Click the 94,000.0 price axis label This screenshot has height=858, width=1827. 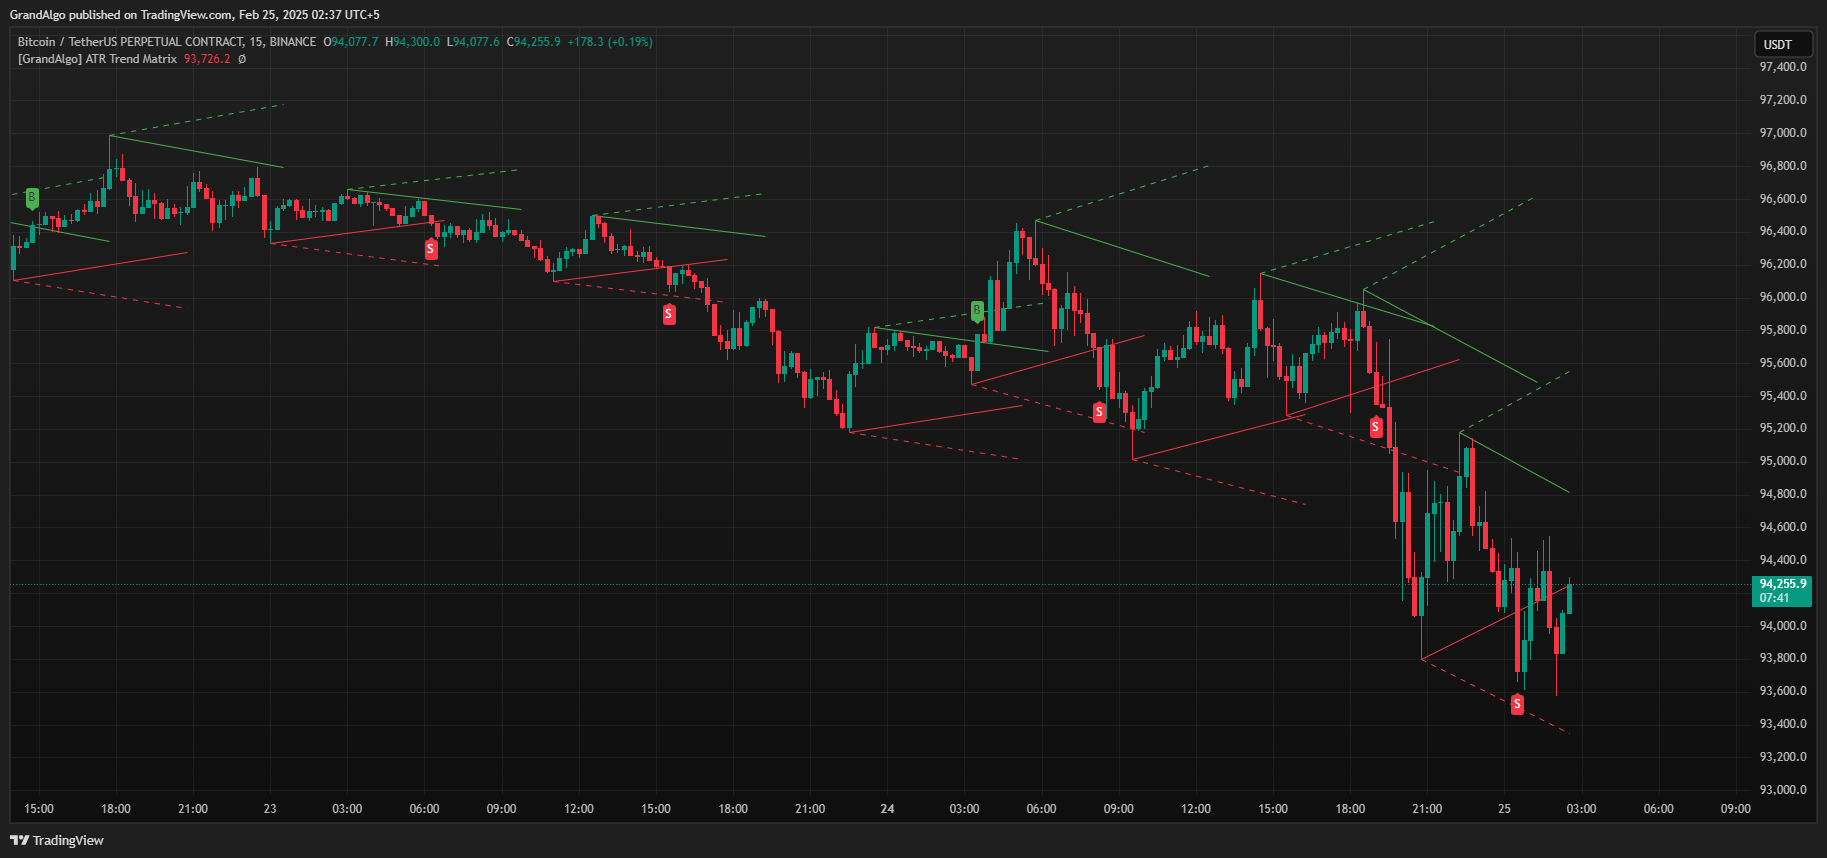click(x=1783, y=626)
